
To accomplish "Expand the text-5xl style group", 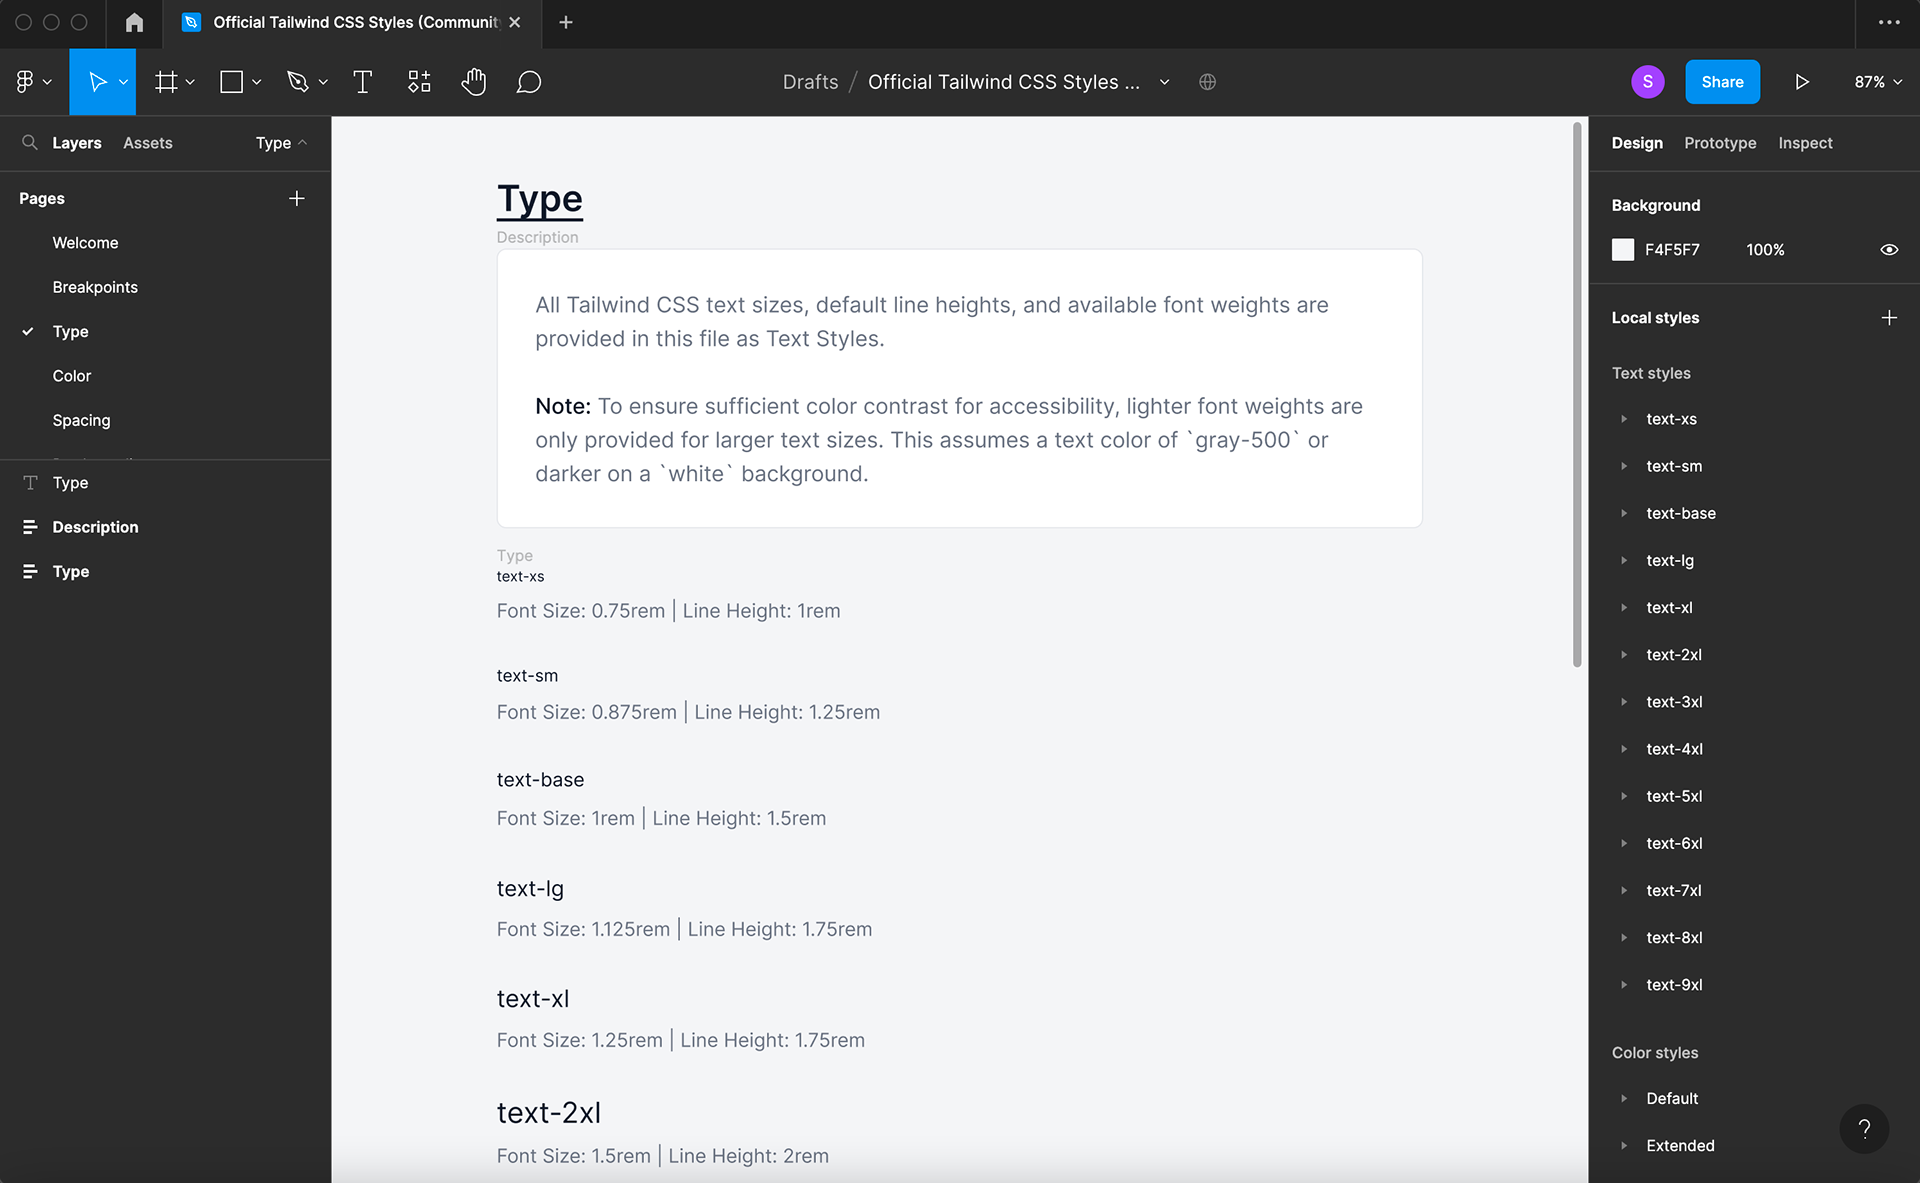I will 1624,796.
